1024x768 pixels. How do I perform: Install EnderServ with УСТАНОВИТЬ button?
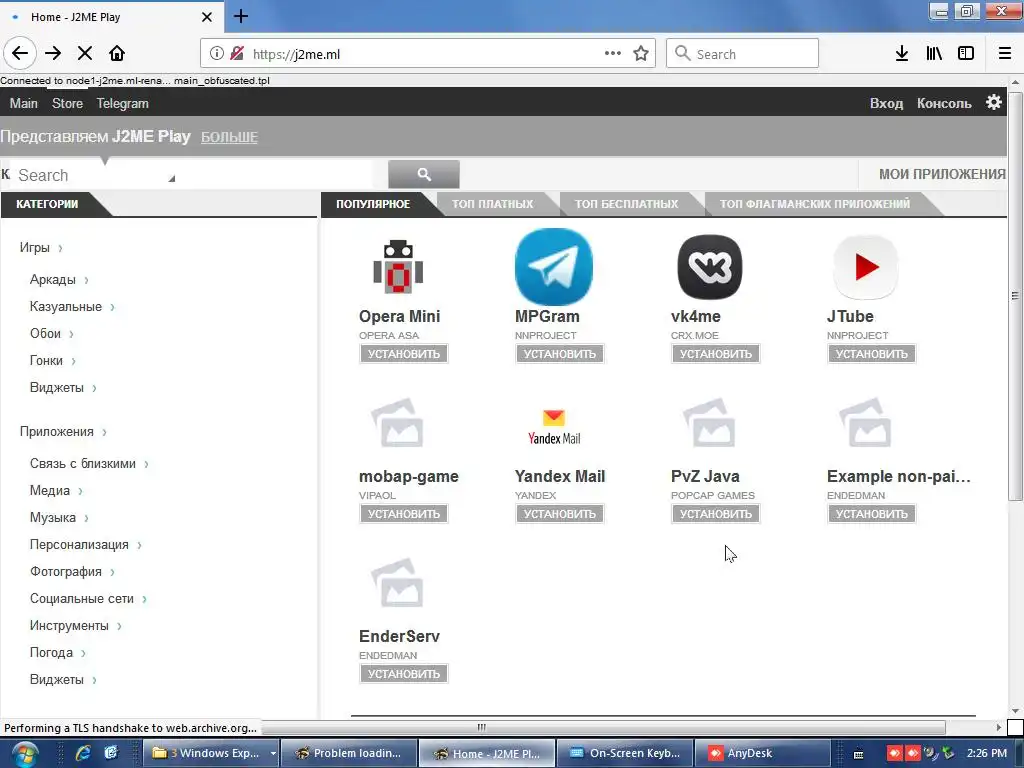(404, 674)
